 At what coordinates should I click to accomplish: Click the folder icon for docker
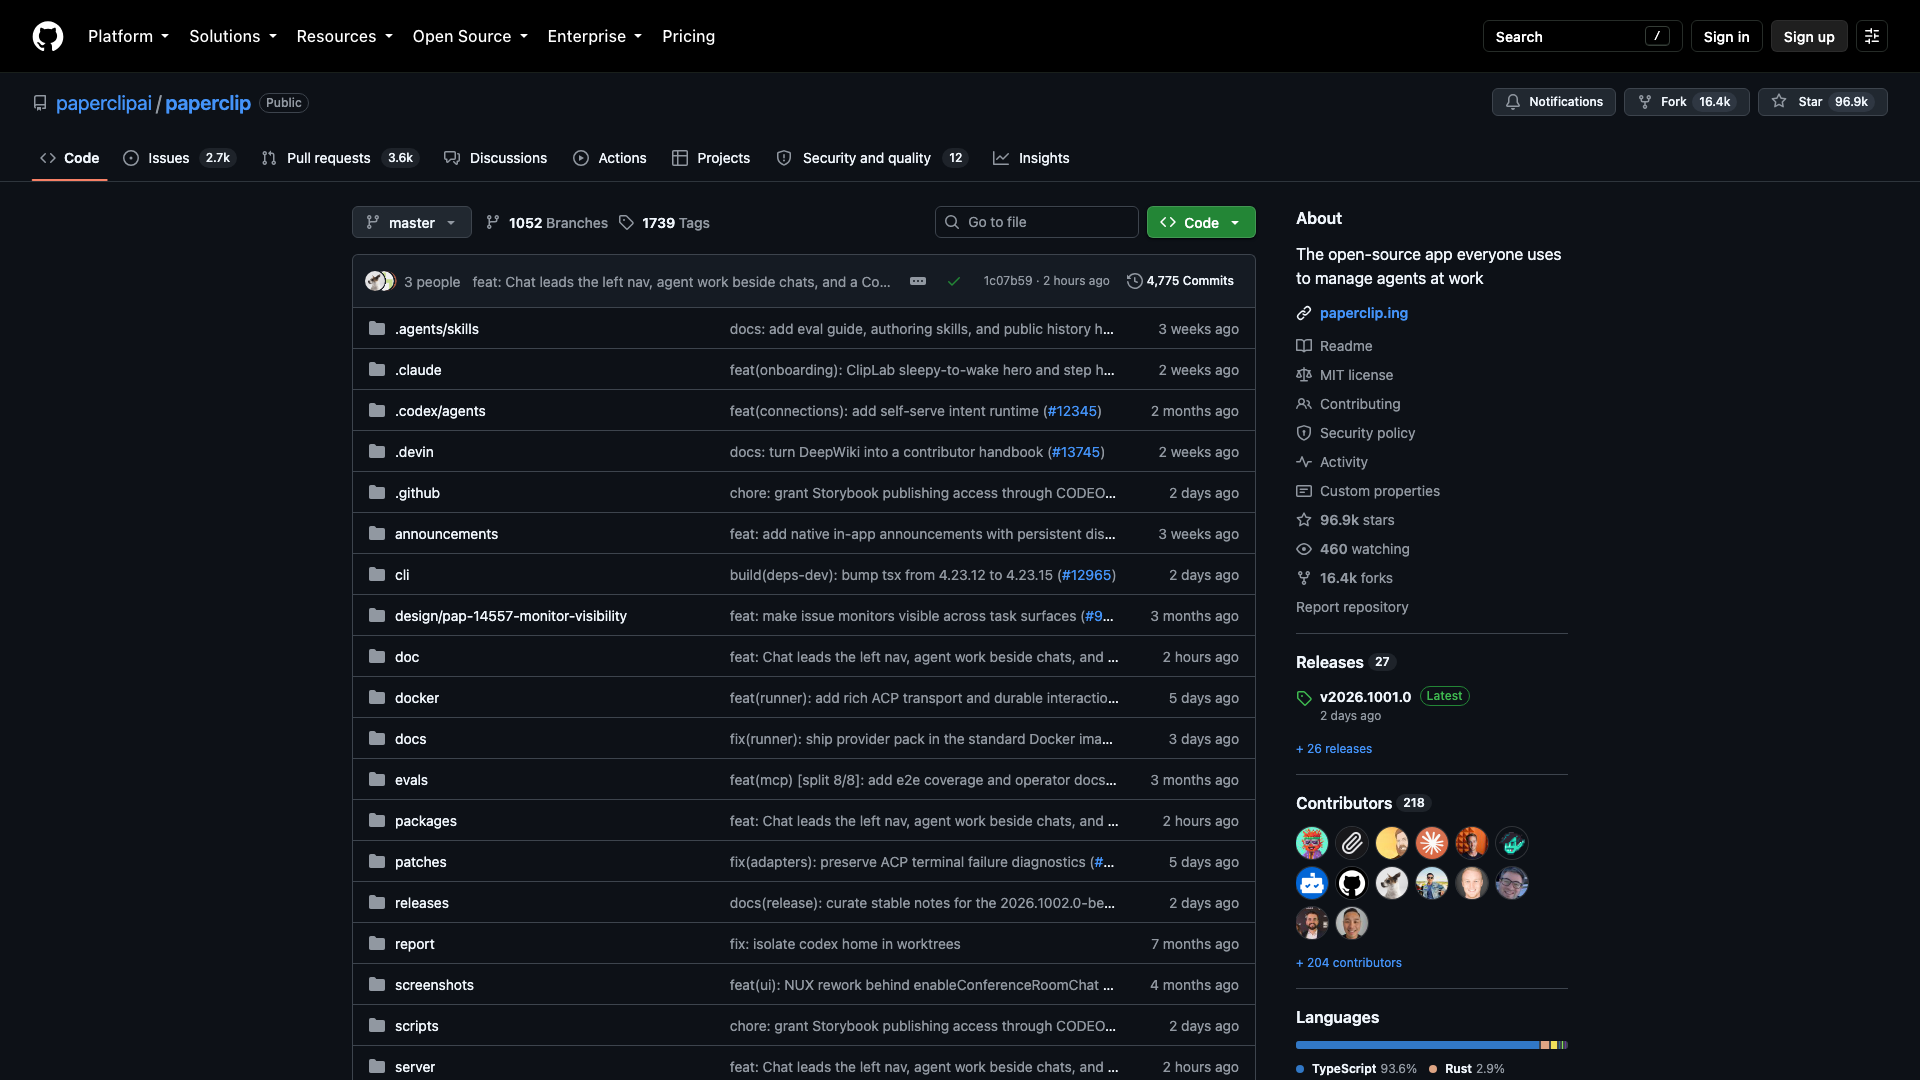(x=377, y=697)
